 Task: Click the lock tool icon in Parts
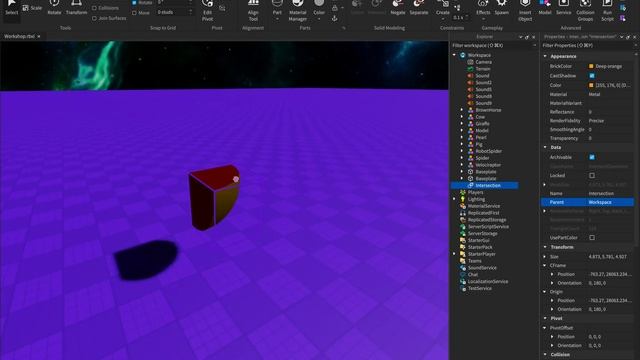point(335,8)
